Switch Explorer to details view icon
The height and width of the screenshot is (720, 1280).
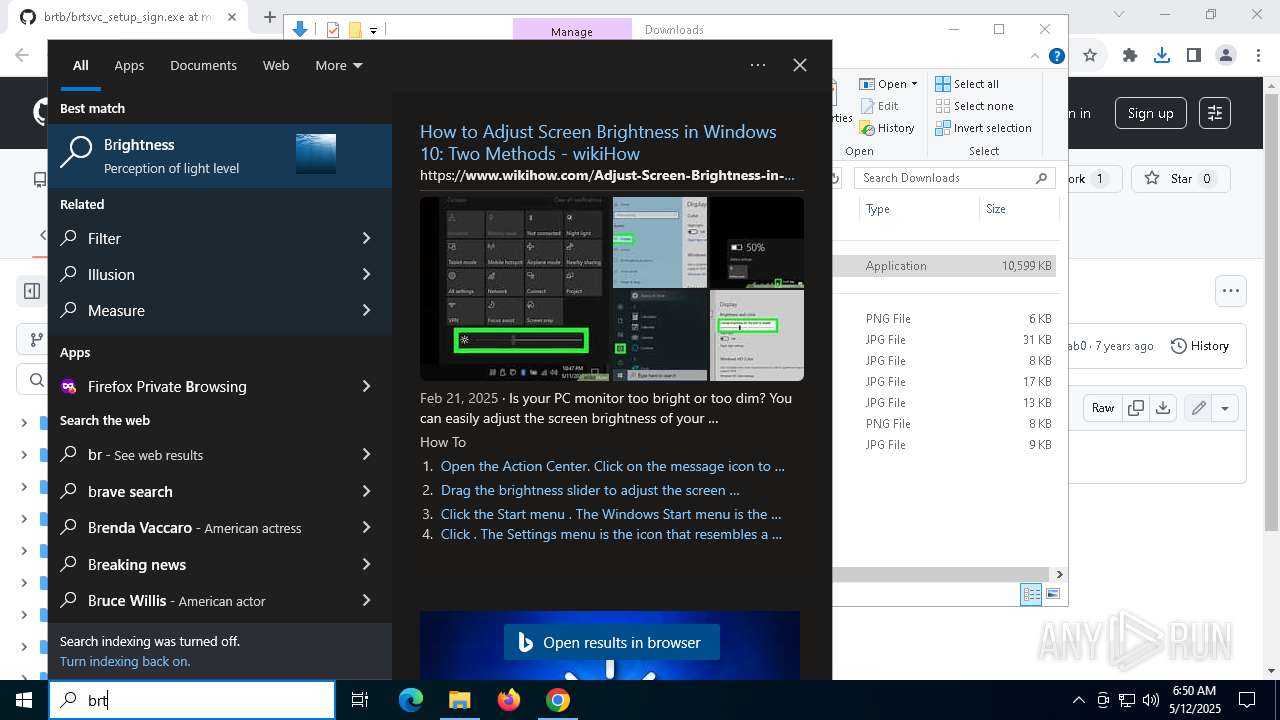pyautogui.click(x=1031, y=594)
